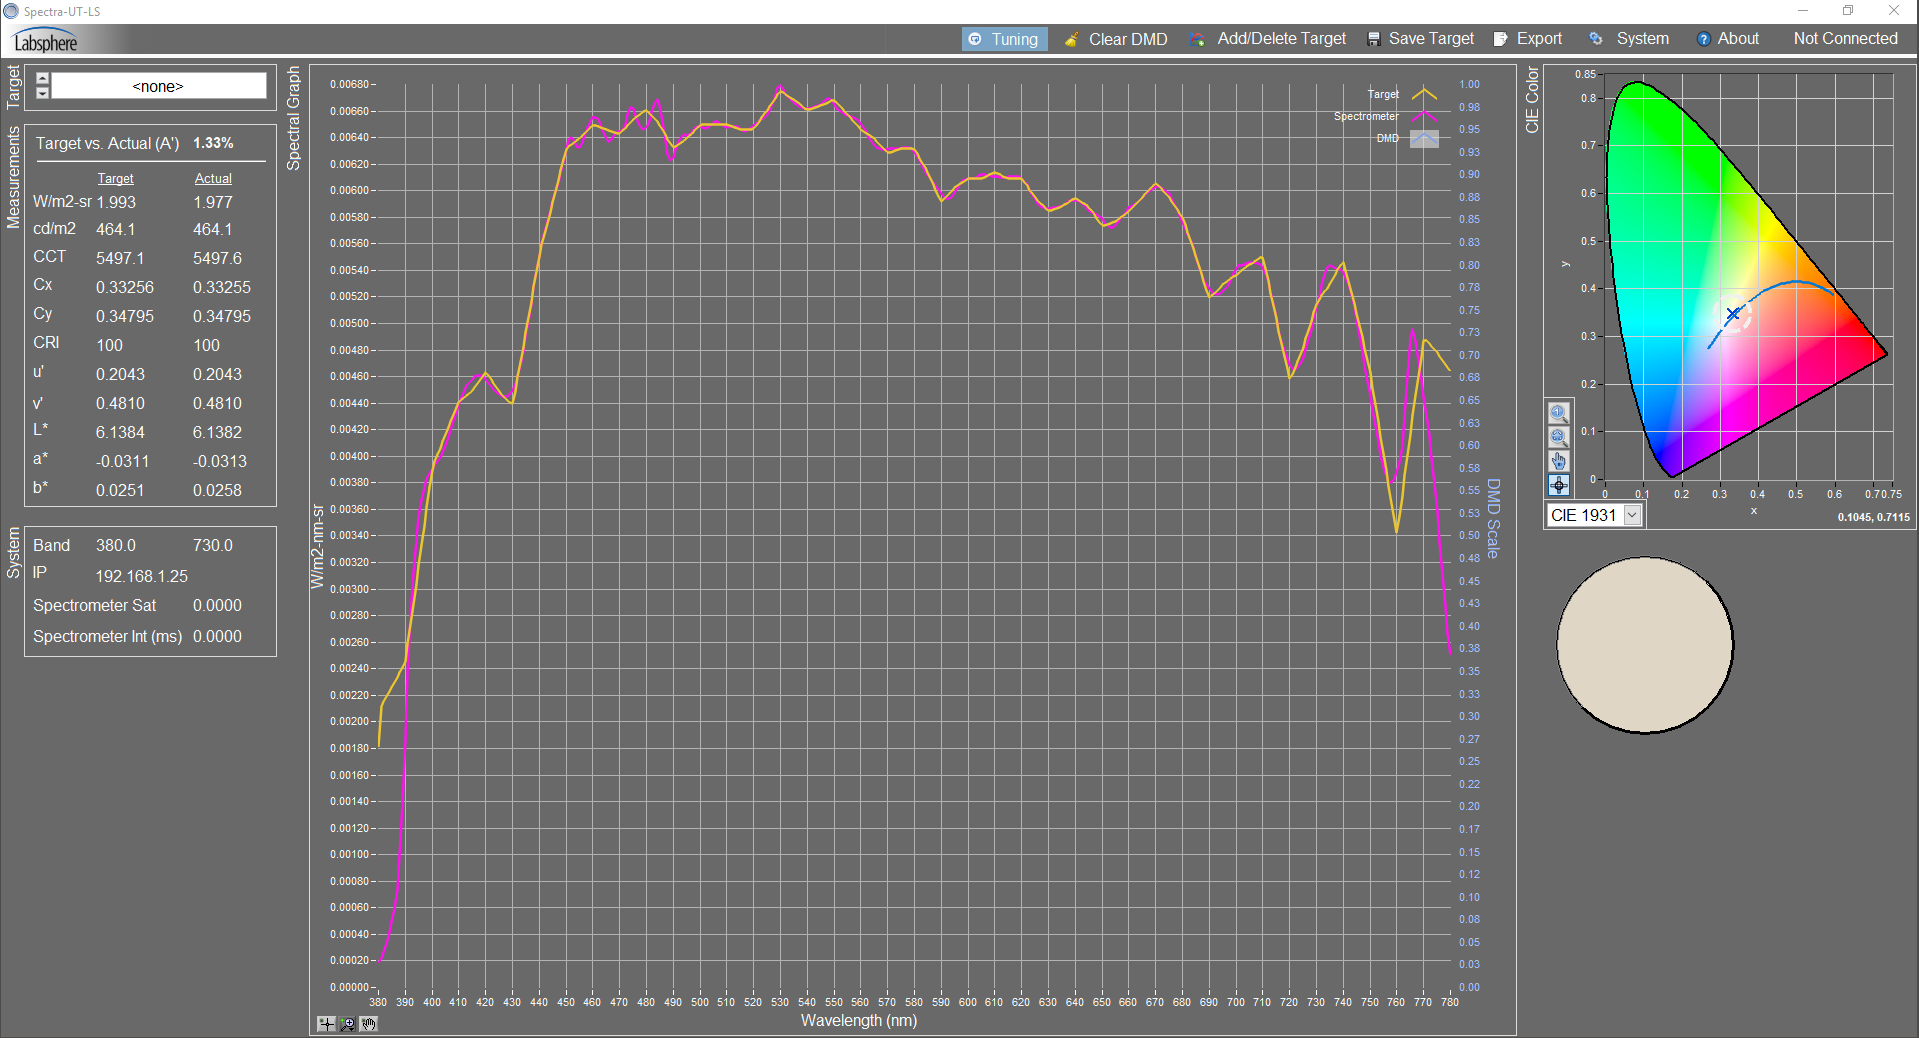The image size is (1919, 1038).
Task: Toggle the DMD plot legend swatch
Action: pos(1423,139)
